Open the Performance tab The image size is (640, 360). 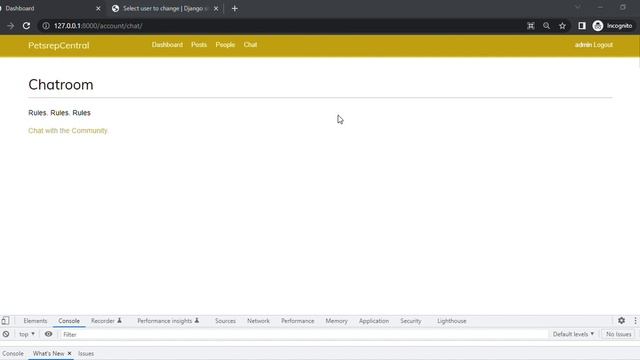(298, 321)
